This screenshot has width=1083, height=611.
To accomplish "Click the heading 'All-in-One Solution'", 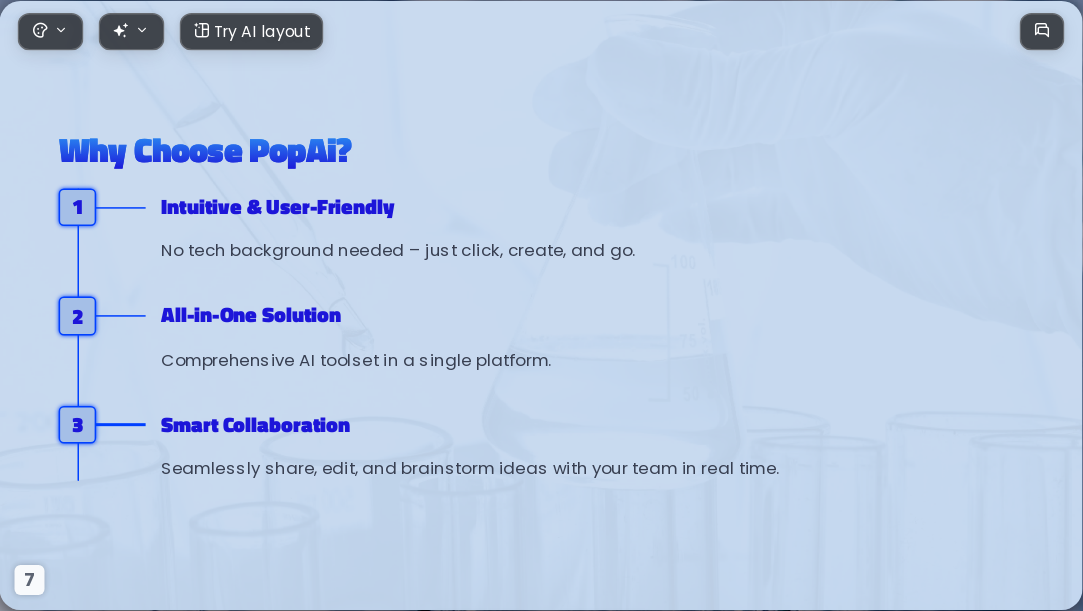I will 251,316.
